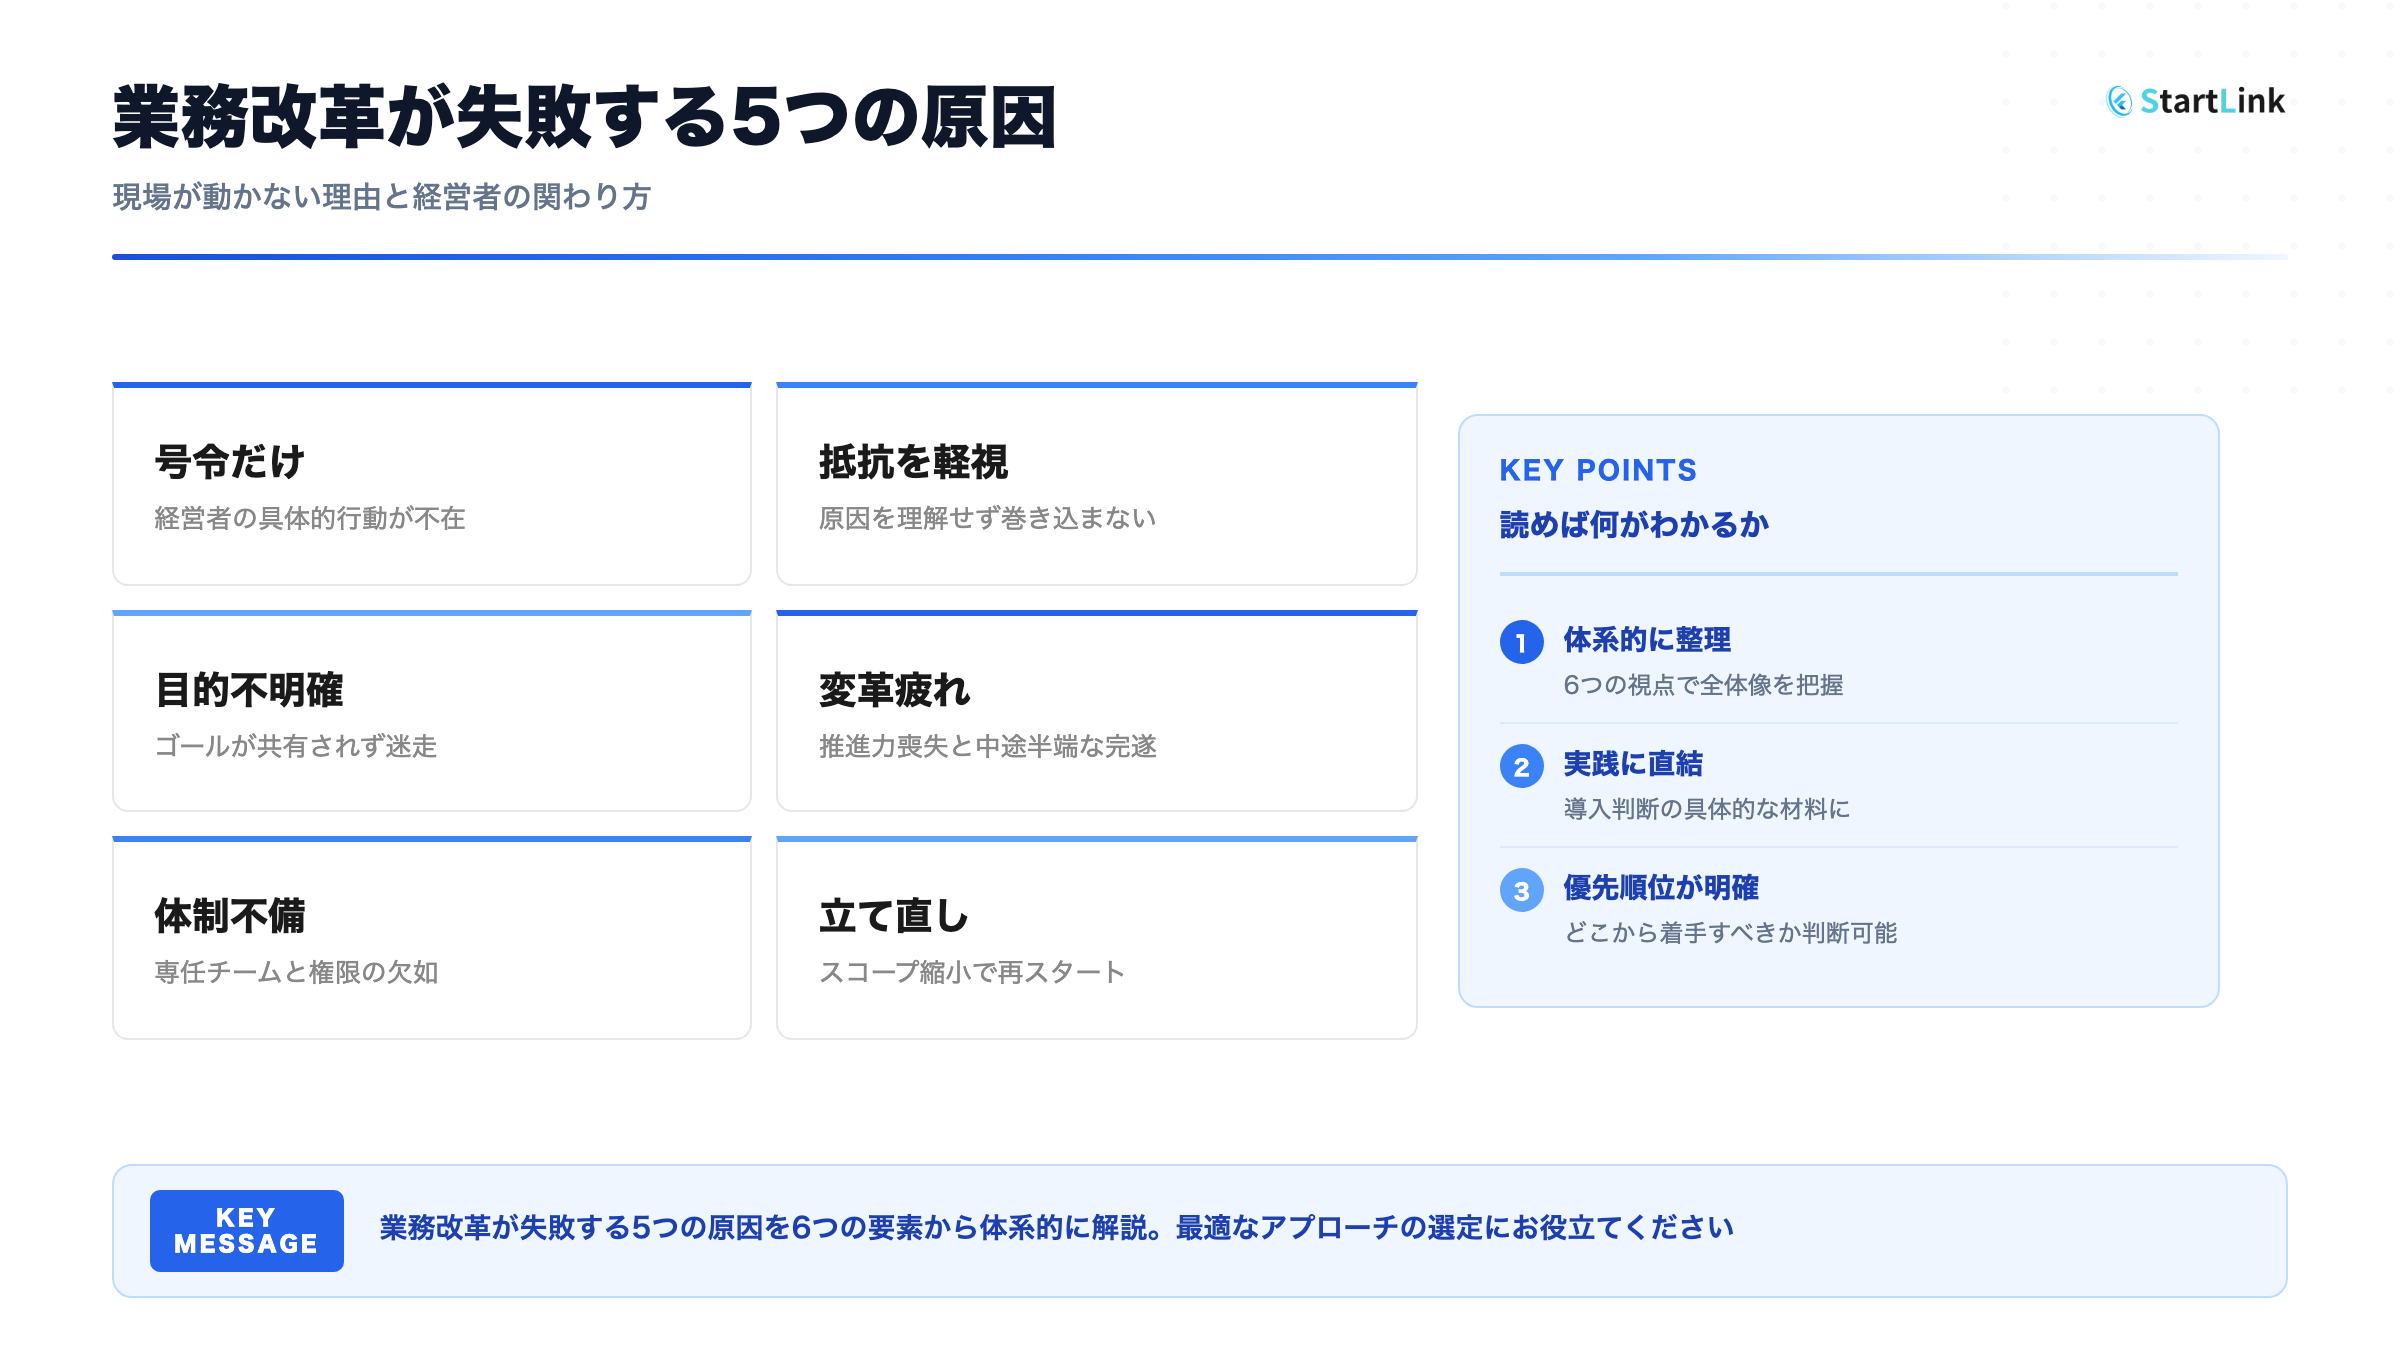Screen dimensions: 2400x1350
Task: Click the KEY POINTS heading
Action: [1597, 470]
